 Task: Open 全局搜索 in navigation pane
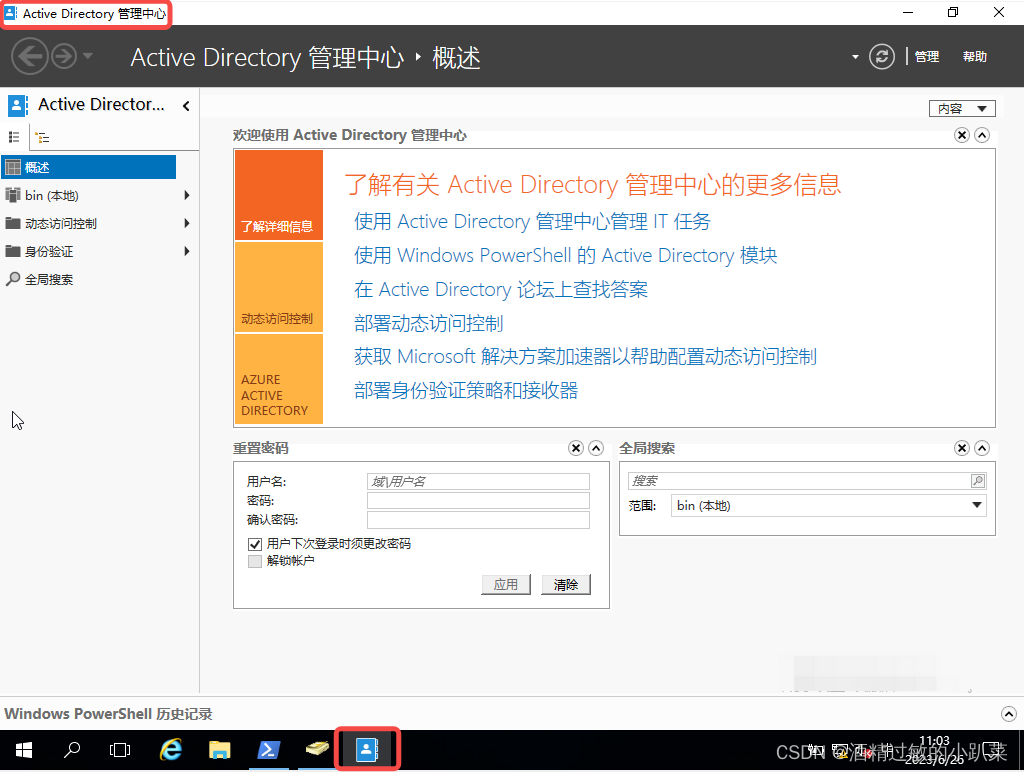(x=48, y=280)
